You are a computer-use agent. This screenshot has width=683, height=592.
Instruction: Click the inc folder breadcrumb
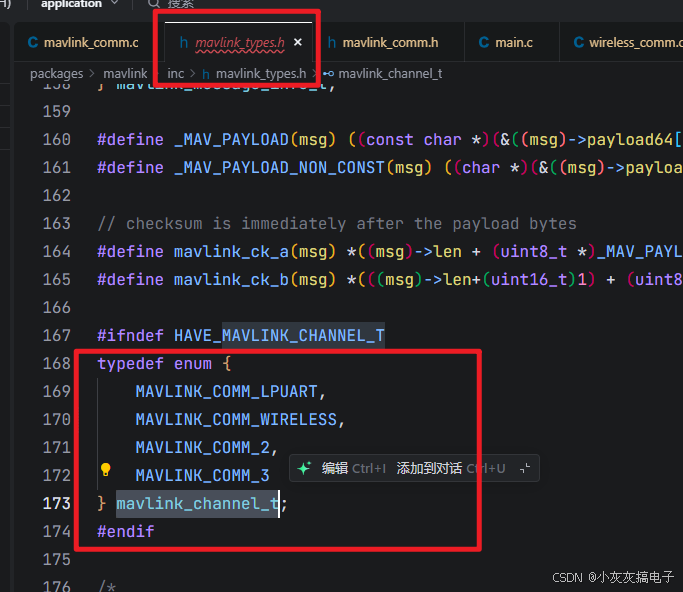click(x=176, y=74)
